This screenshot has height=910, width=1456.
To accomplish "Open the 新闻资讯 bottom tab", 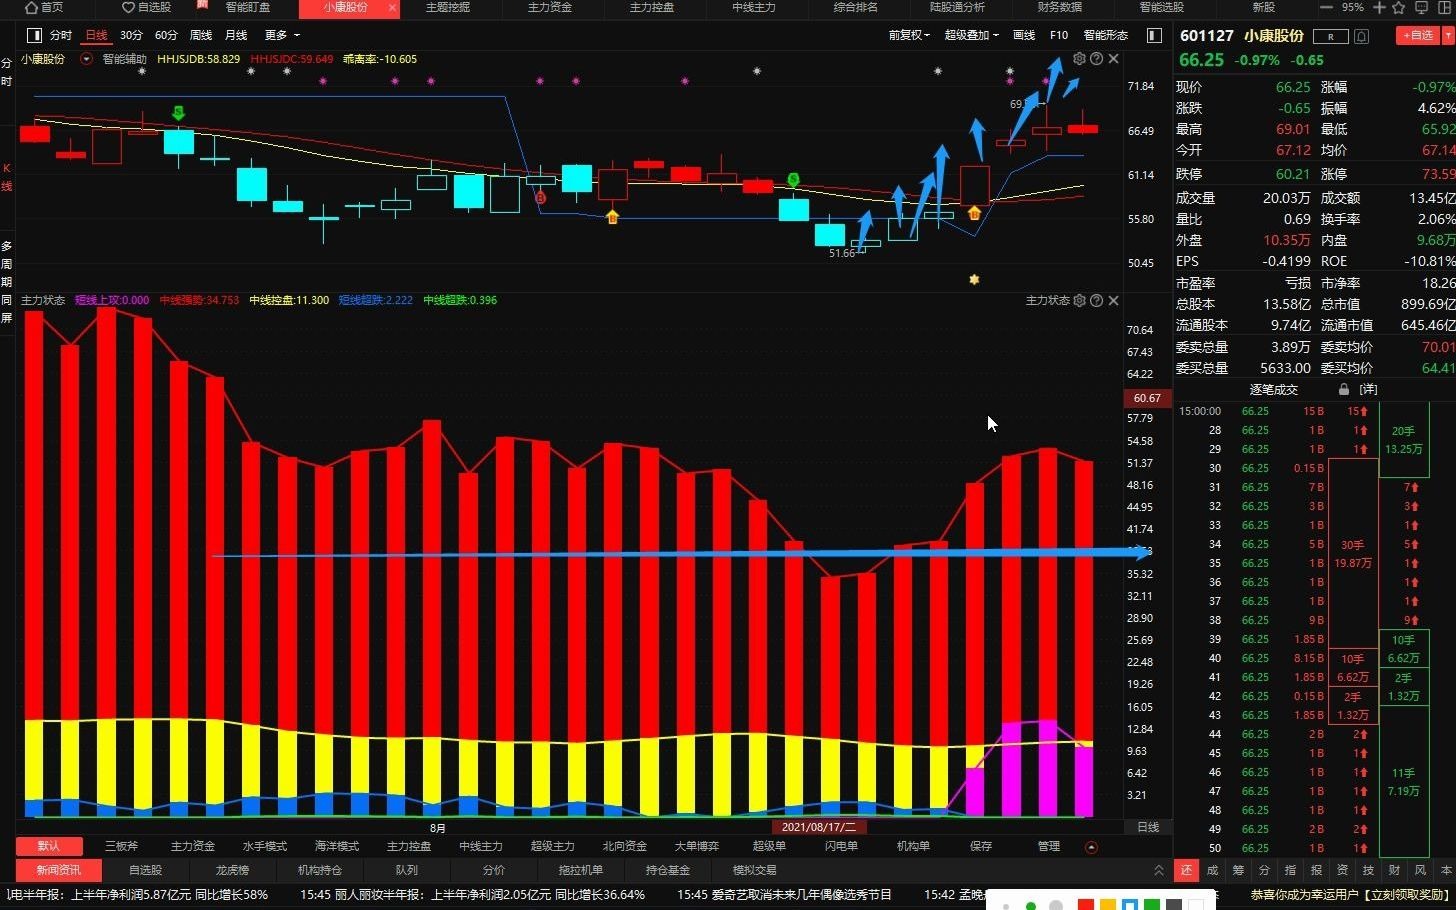I will (x=59, y=870).
